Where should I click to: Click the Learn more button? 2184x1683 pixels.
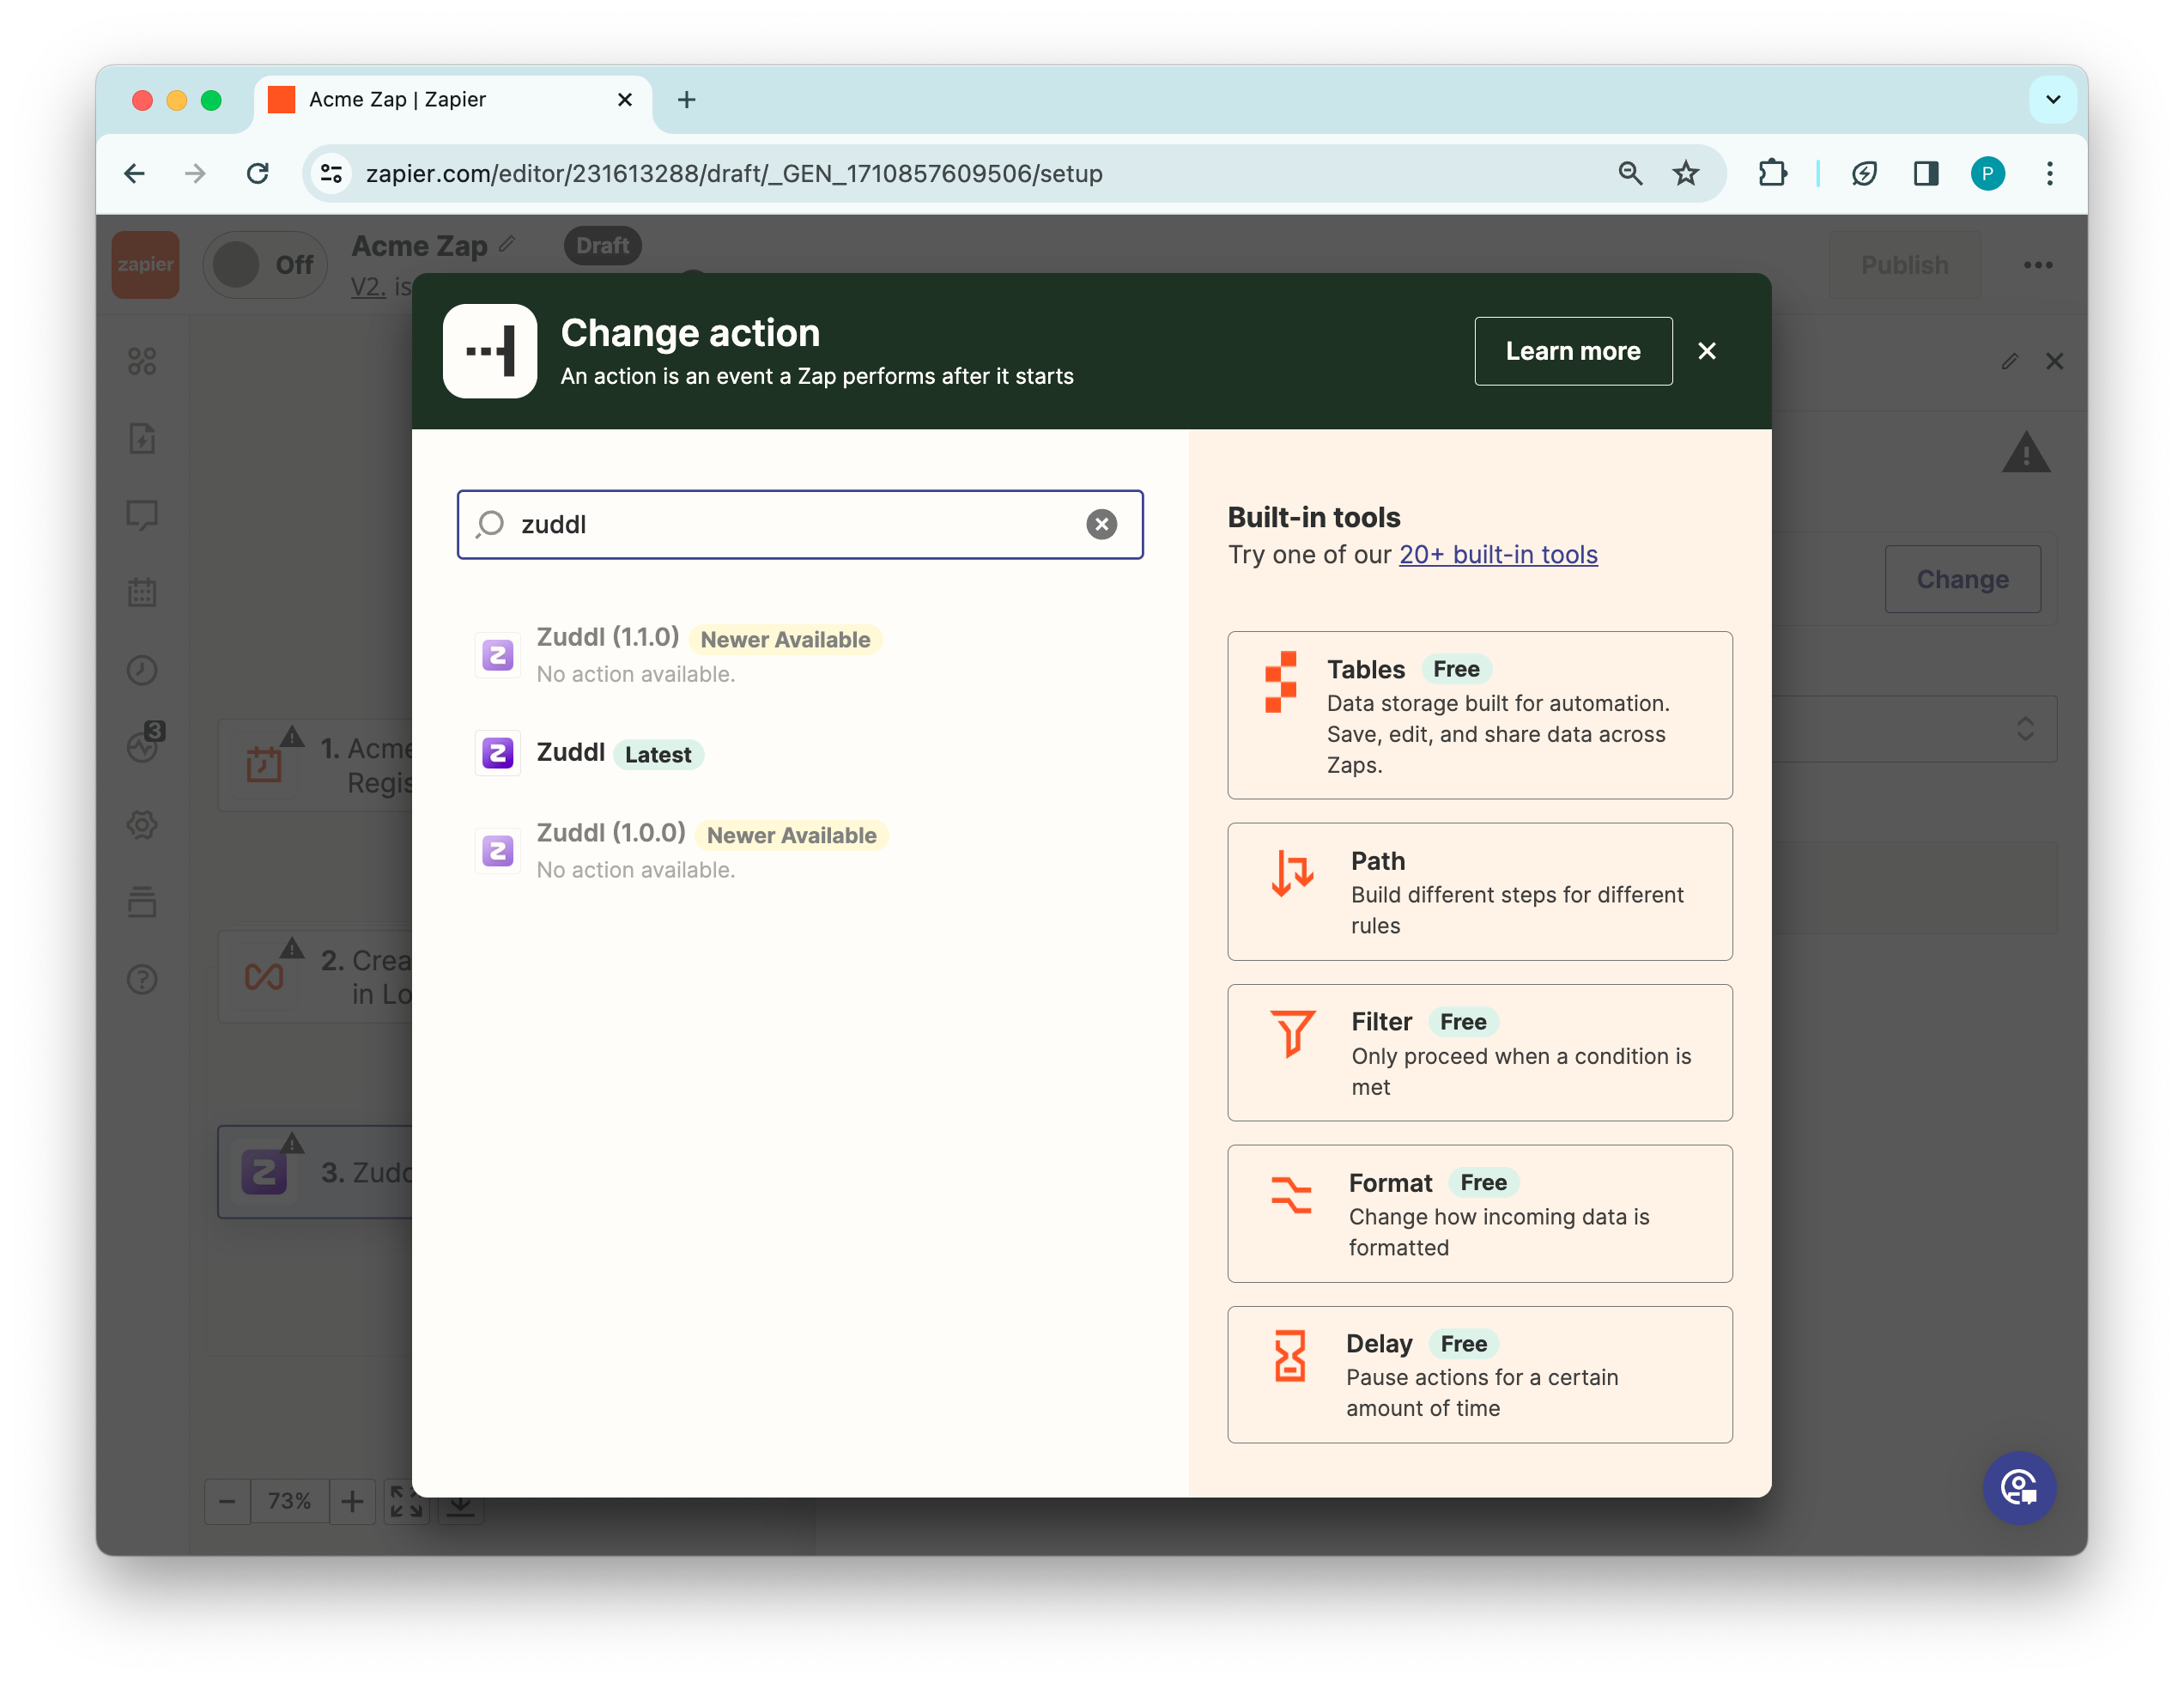pyautogui.click(x=1572, y=351)
